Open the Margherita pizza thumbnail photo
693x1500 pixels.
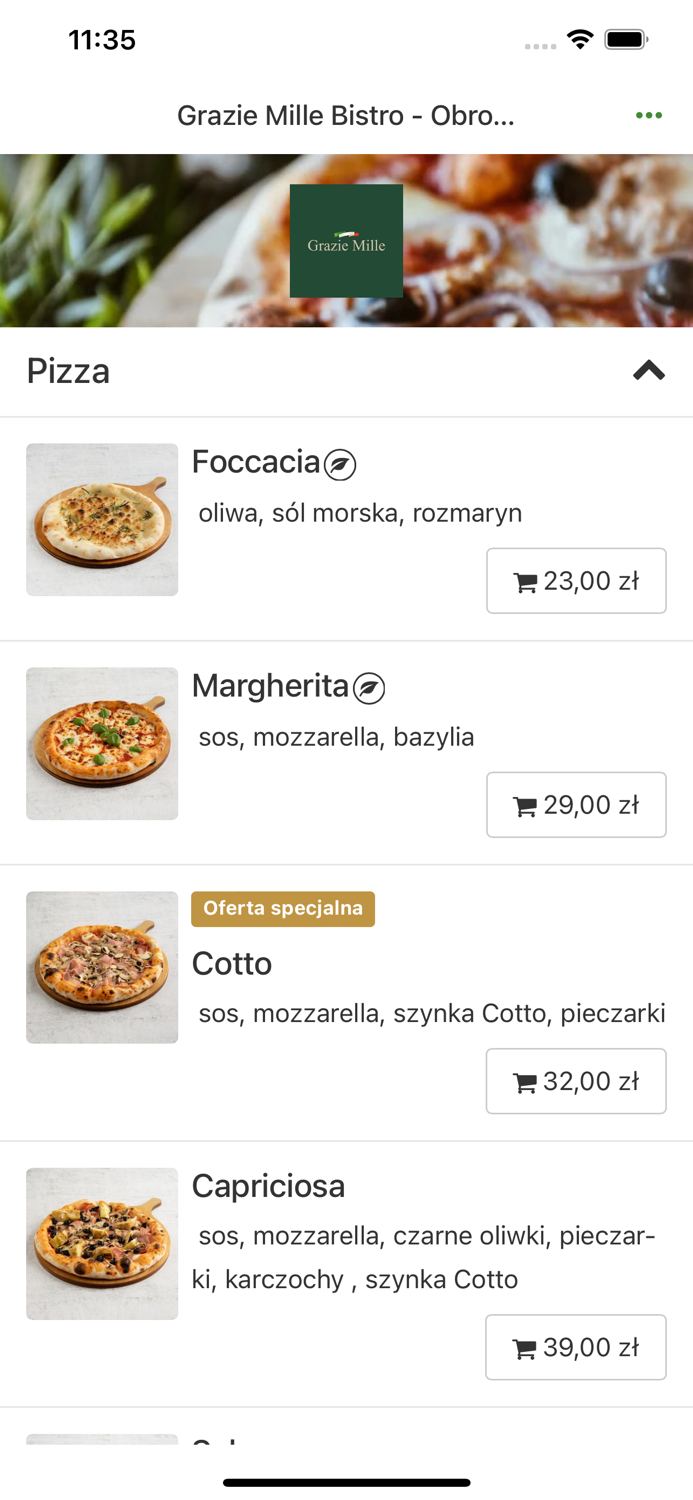pos(101,743)
